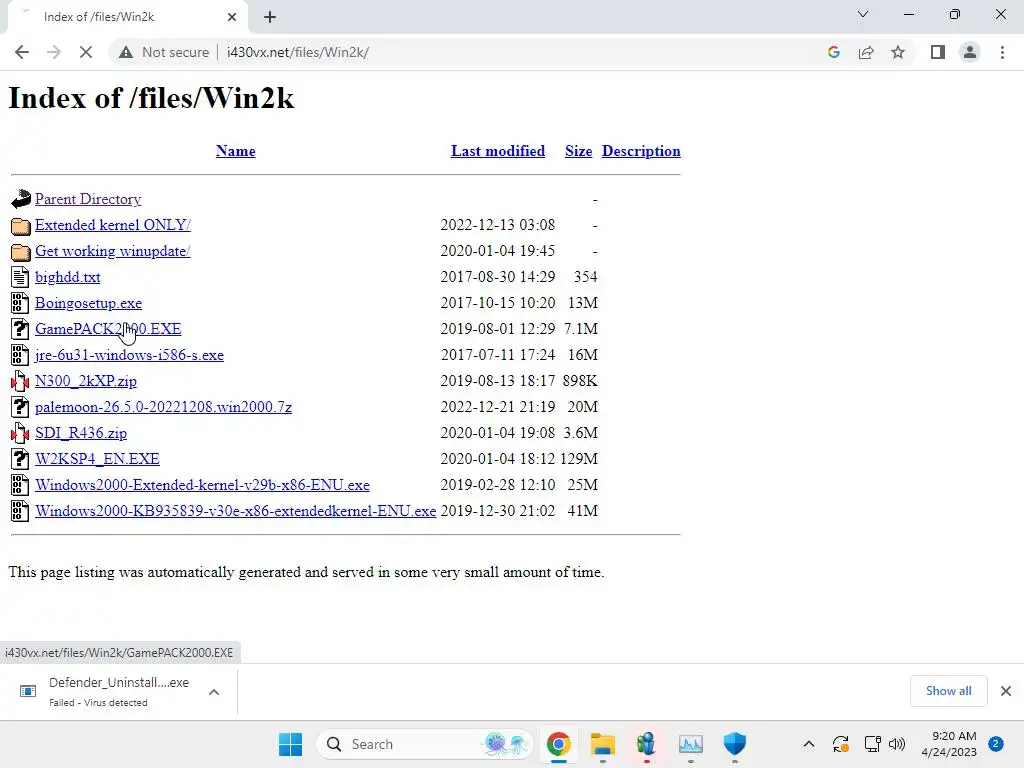Viewport: 1024px width, 768px height.
Task: Open the Get working winupdate folder
Action: click(112, 251)
